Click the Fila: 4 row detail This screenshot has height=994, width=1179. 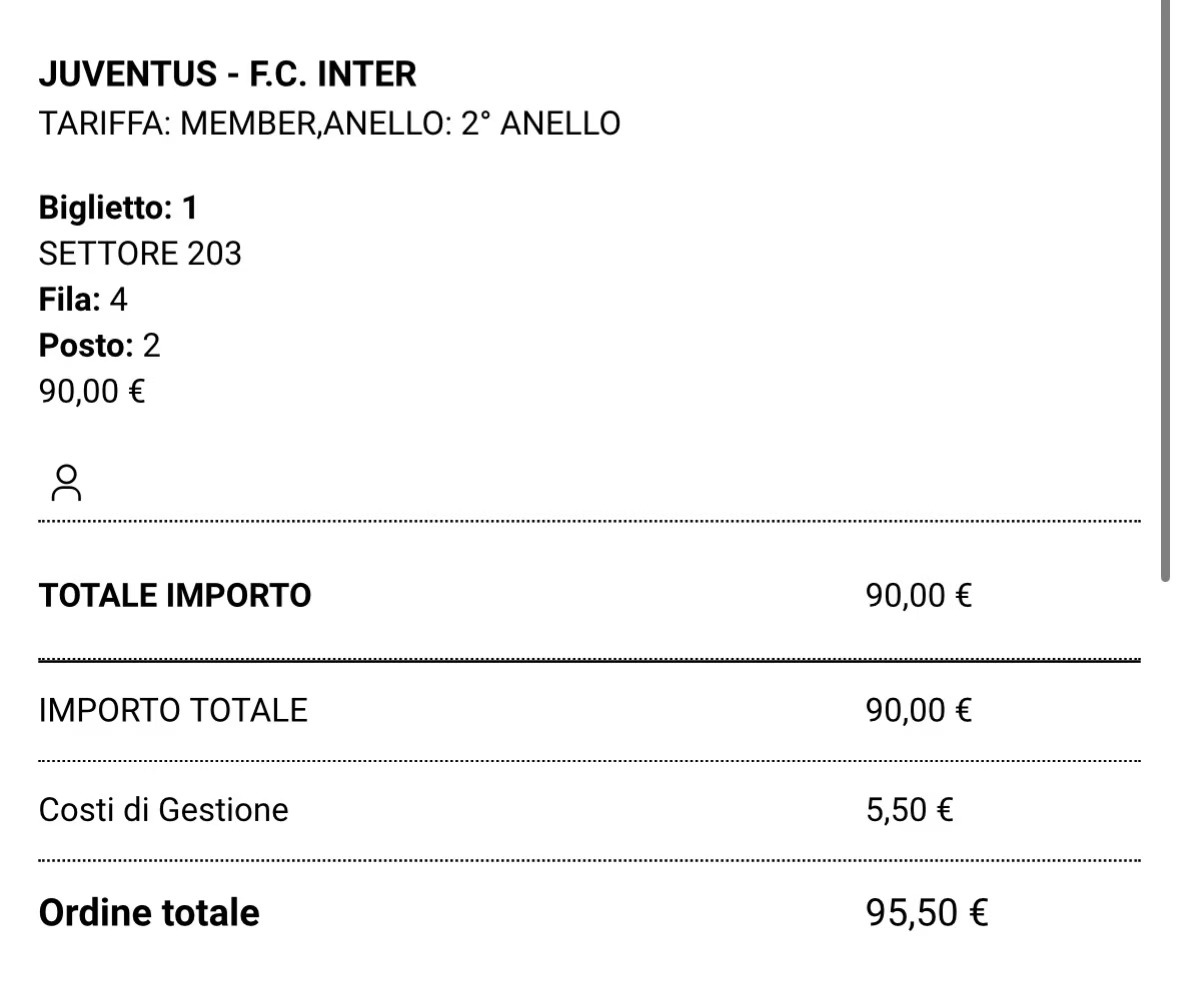pyautogui.click(x=83, y=299)
